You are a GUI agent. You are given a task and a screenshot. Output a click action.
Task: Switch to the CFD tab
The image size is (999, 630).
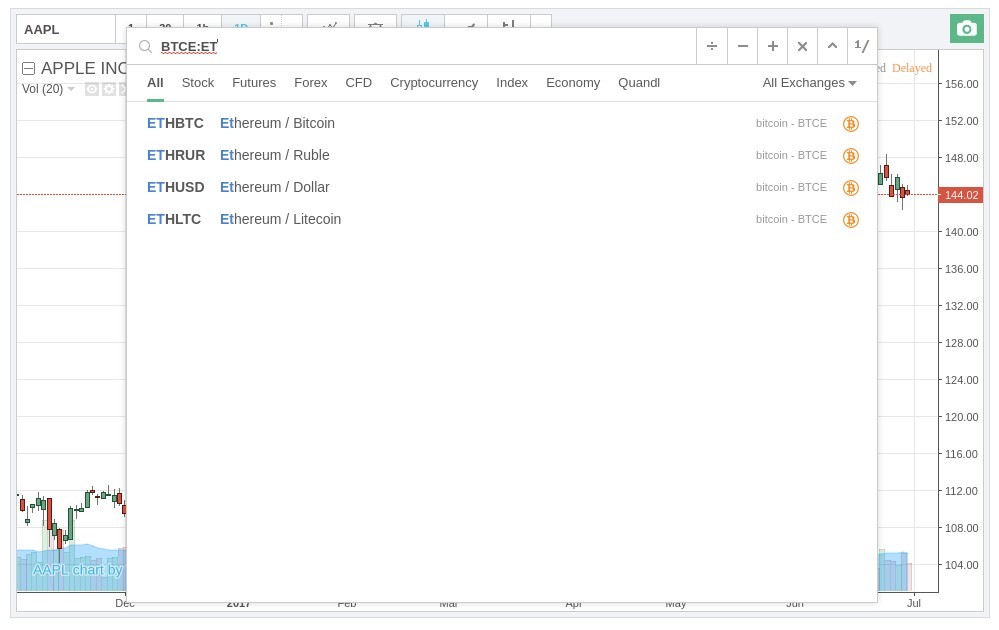tap(358, 83)
